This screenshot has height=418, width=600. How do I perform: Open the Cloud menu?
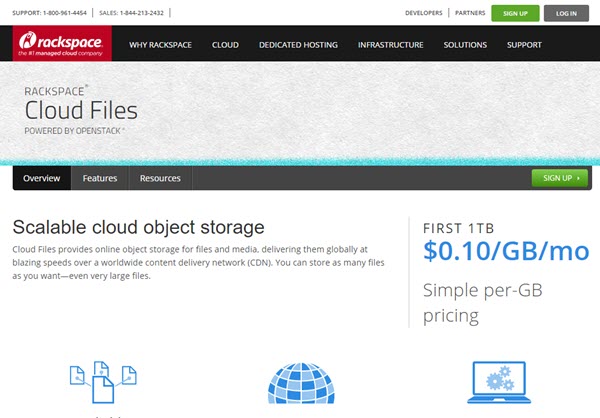point(225,45)
